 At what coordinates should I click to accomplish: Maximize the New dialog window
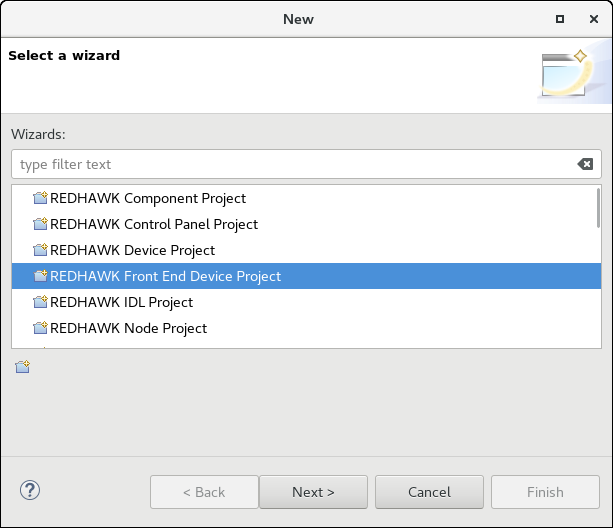click(x=559, y=19)
